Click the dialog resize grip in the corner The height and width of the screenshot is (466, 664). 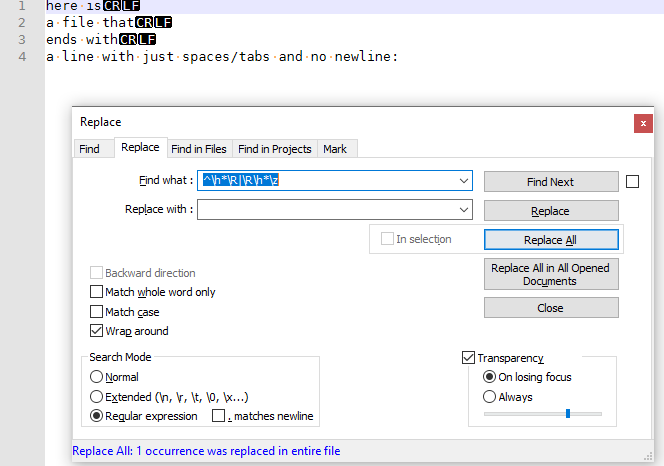point(648,456)
